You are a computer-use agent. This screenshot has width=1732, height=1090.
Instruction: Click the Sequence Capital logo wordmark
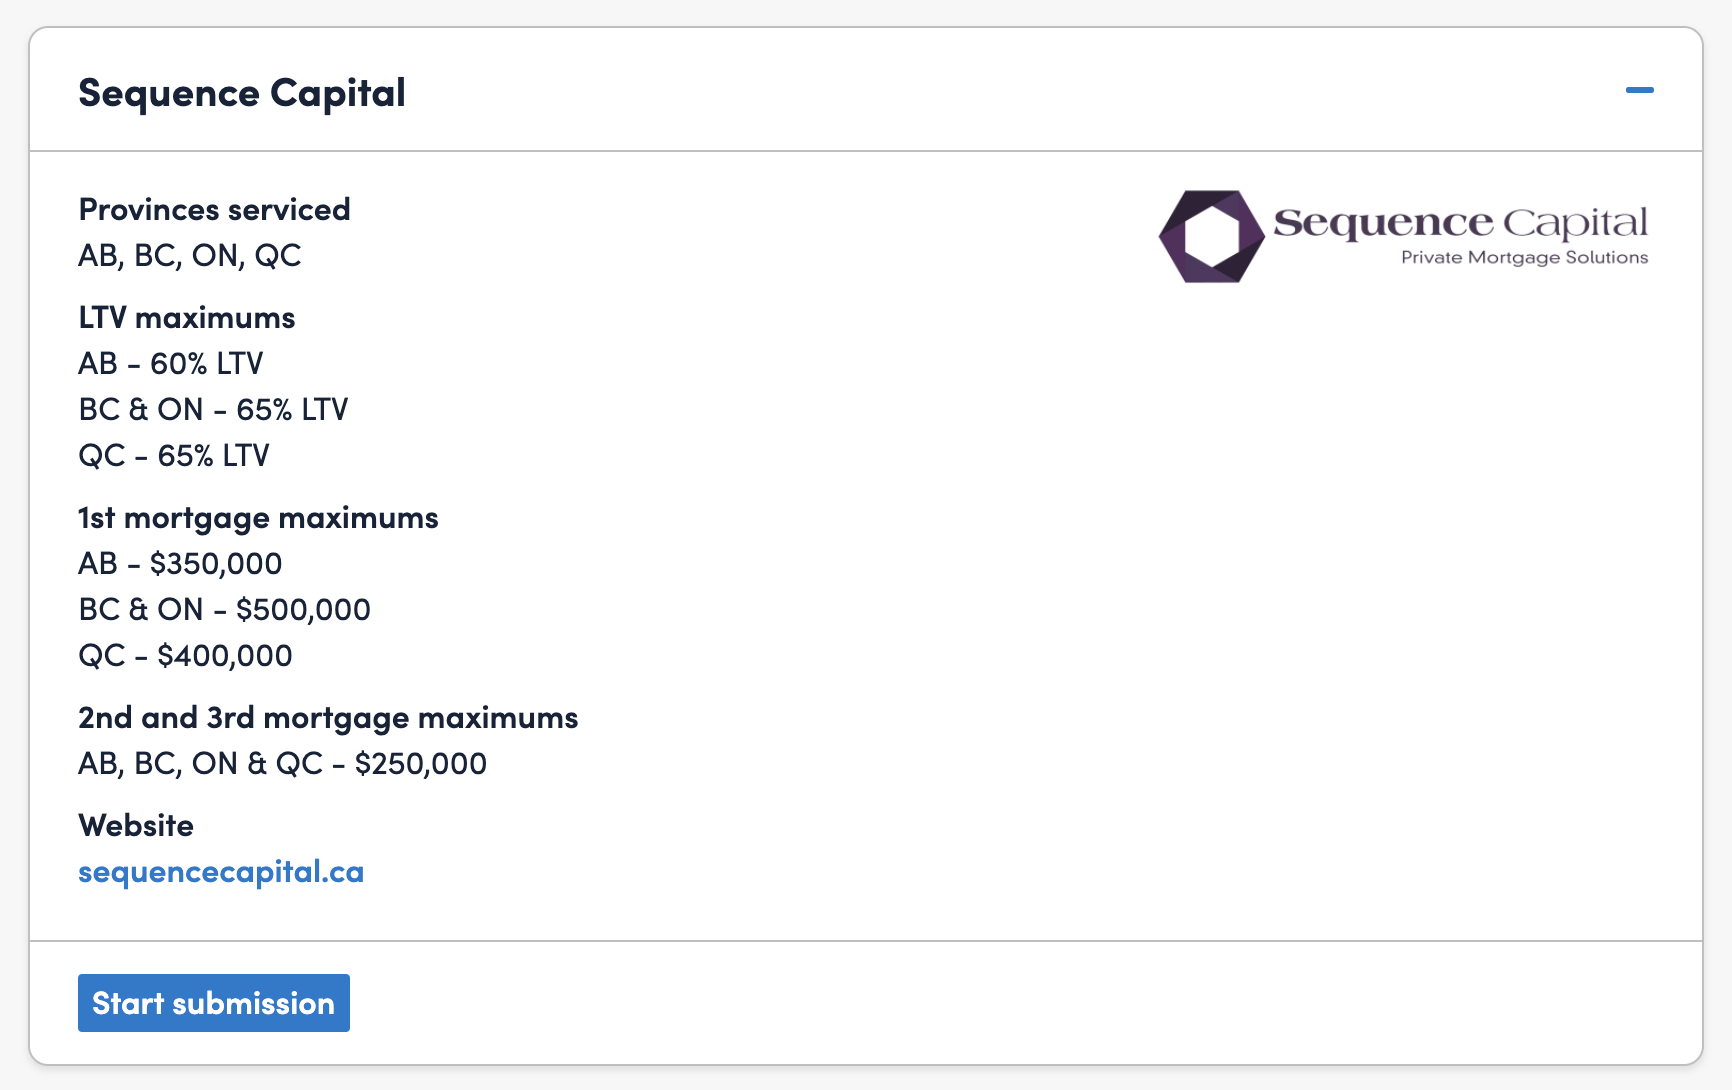(x=1460, y=222)
